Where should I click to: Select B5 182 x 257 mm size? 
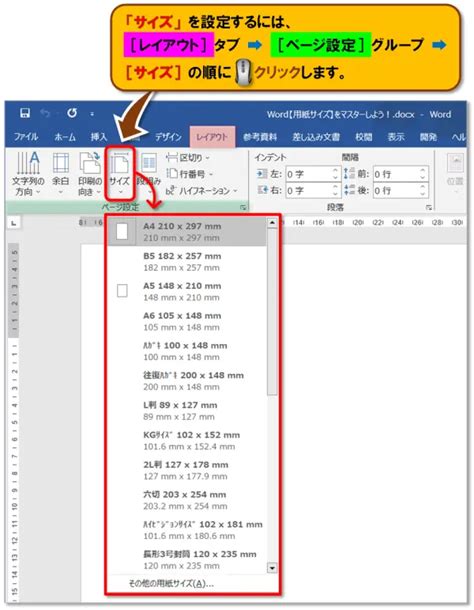pyautogui.click(x=187, y=261)
